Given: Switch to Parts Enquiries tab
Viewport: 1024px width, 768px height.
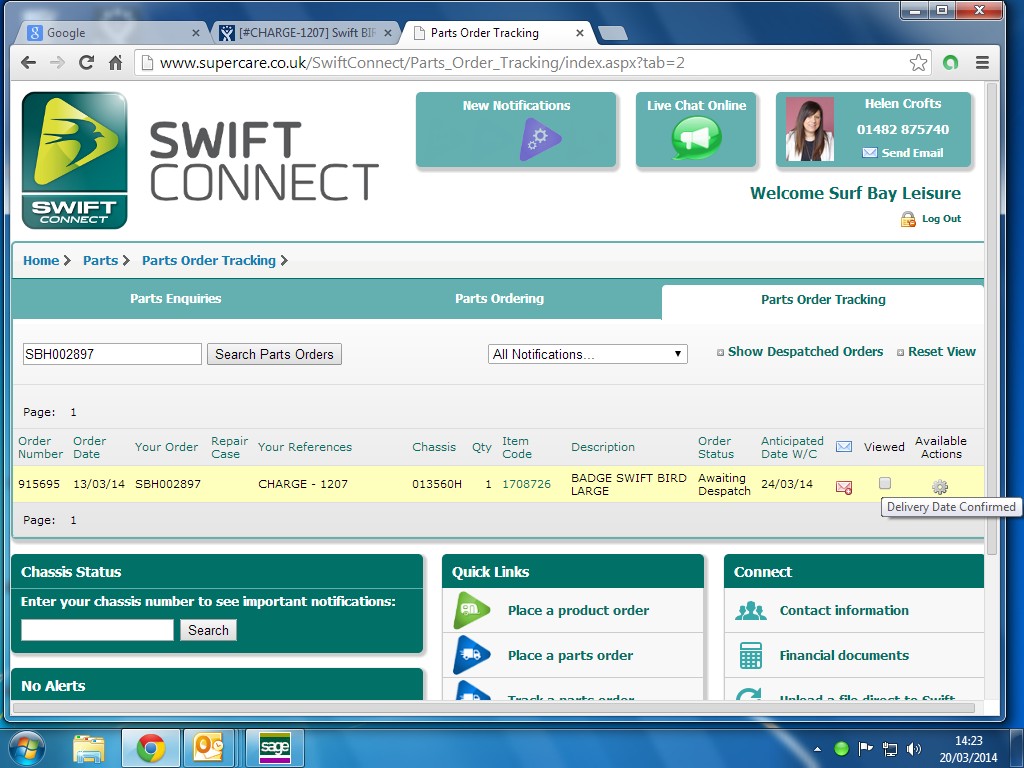Looking at the screenshot, I should pos(175,298).
